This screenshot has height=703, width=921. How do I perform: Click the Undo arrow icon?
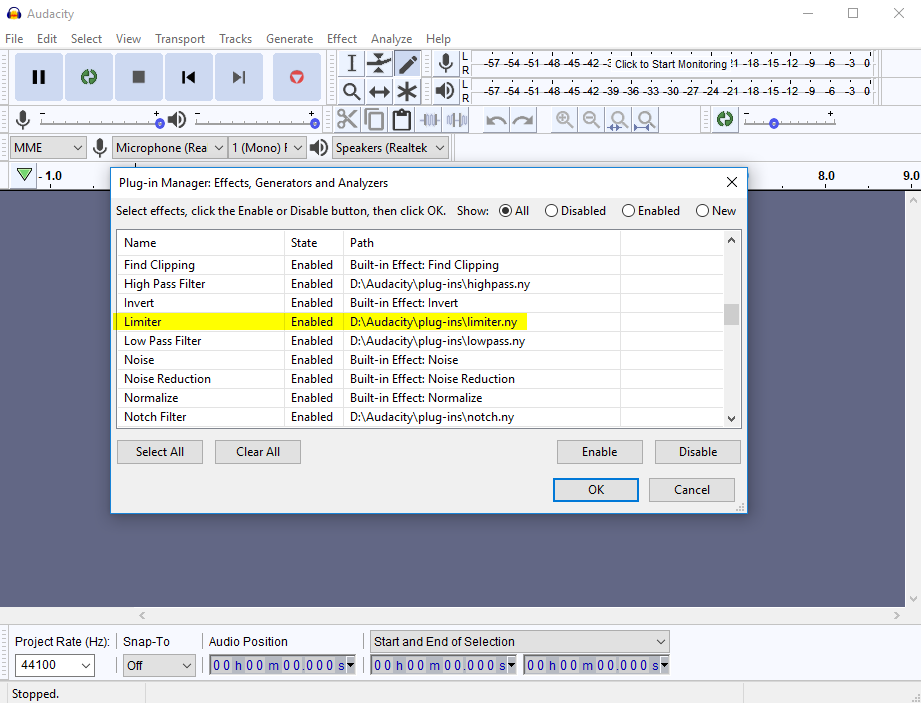point(496,120)
